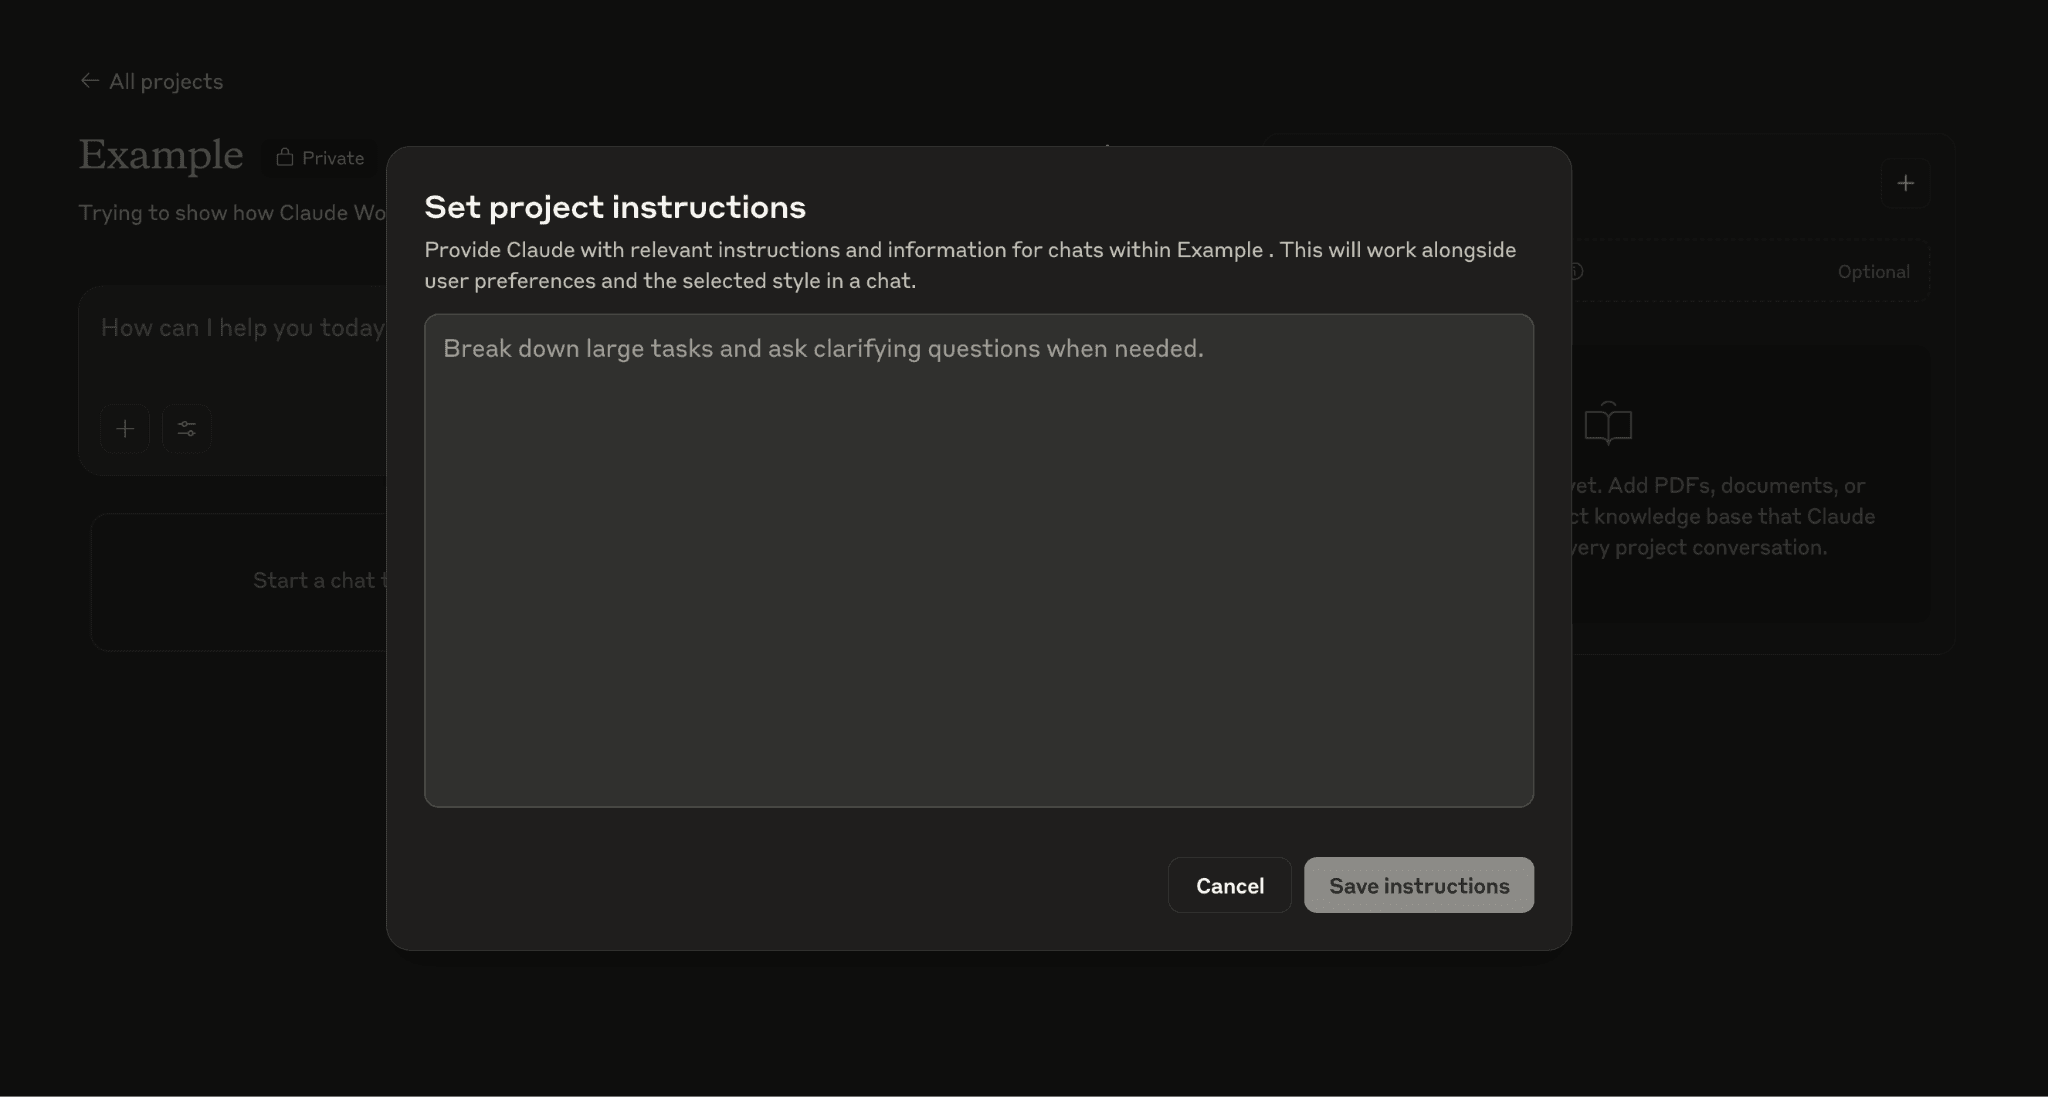Image resolution: width=2048 pixels, height=1097 pixels.
Task: Select the plus attachment icon in chat box
Action: [x=124, y=428]
